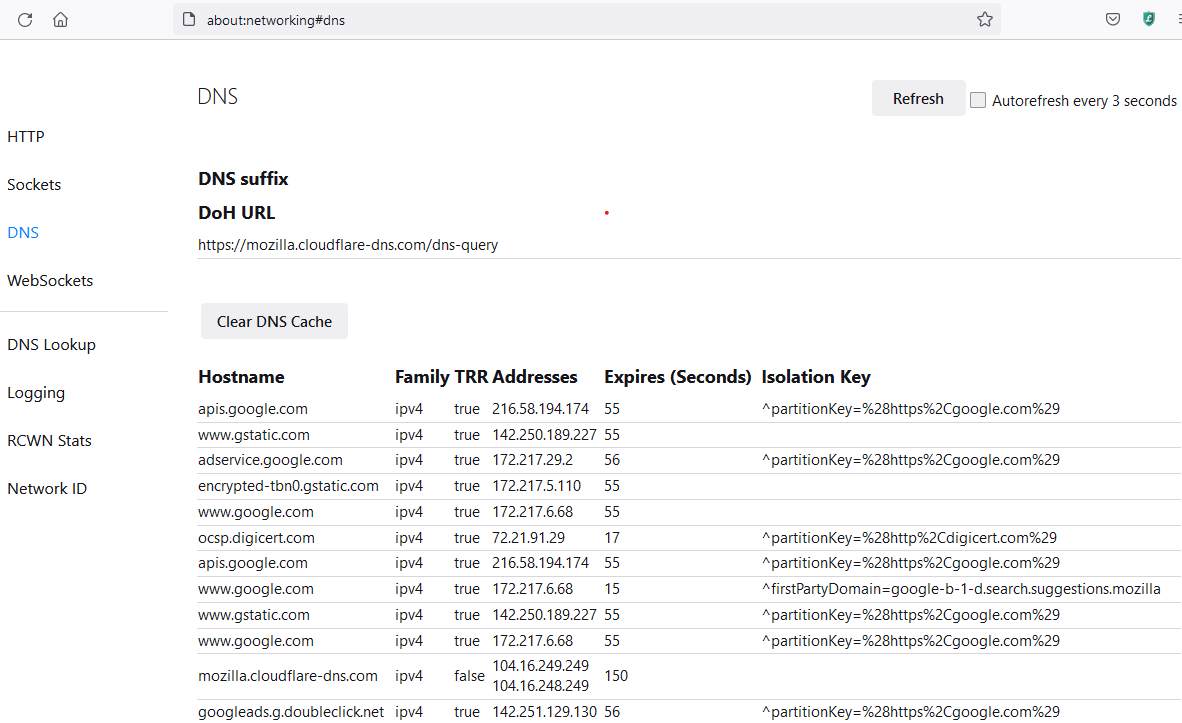Open the Logging section
The width and height of the screenshot is (1182, 723).
[x=35, y=392]
